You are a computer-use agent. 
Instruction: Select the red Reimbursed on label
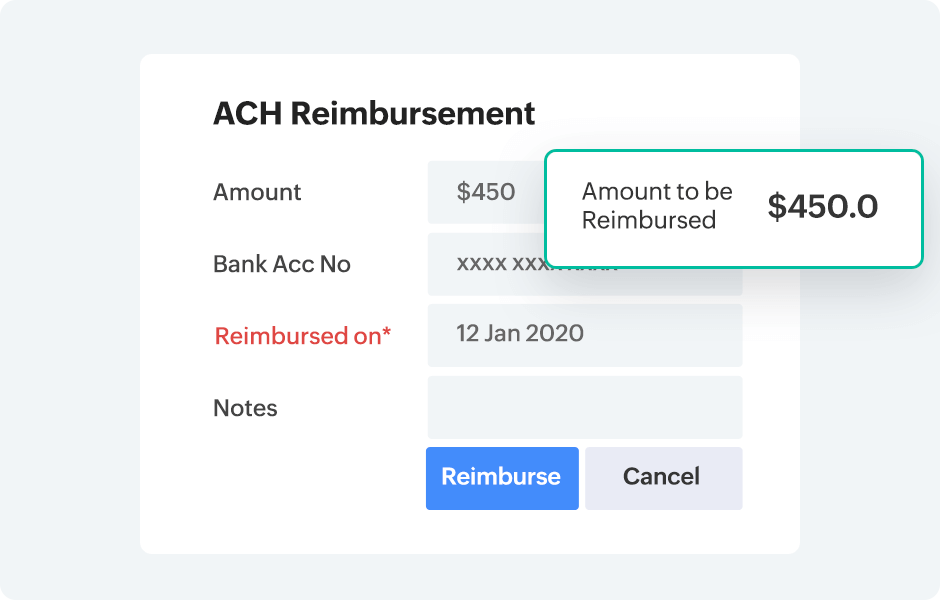tap(297, 336)
